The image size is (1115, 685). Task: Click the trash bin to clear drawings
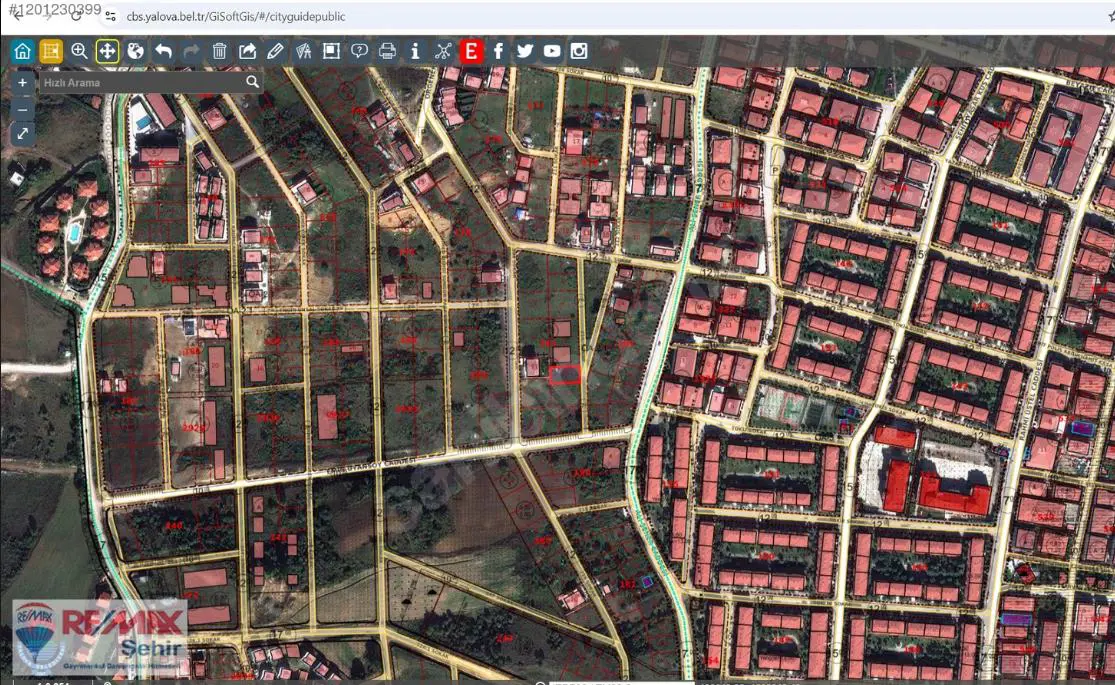point(219,51)
